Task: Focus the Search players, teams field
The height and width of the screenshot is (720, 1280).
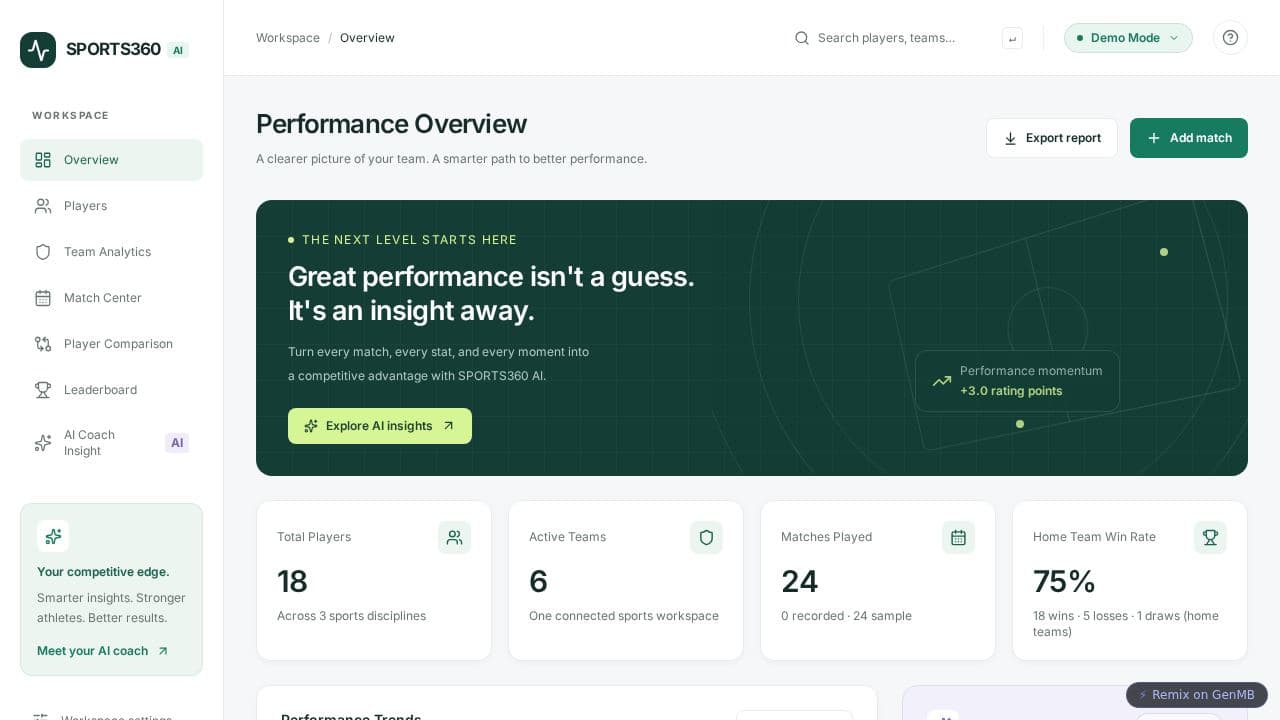Action: (905, 38)
